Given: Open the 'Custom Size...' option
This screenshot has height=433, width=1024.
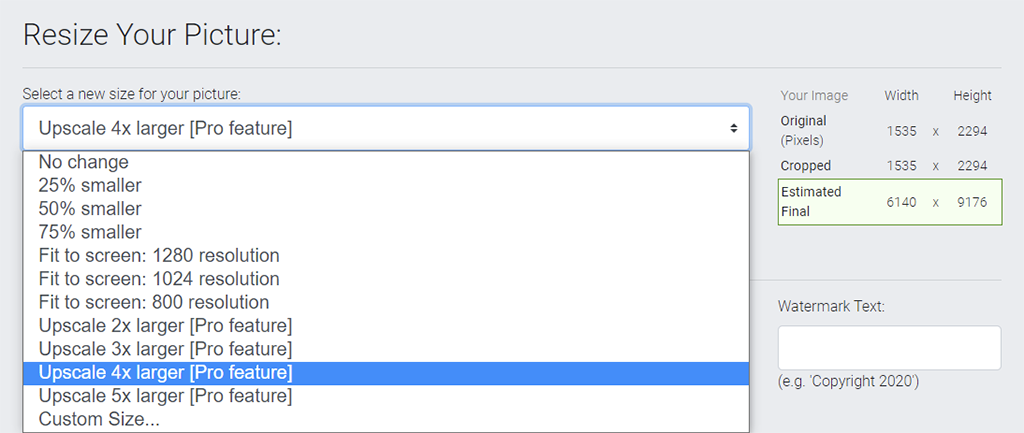Looking at the screenshot, I should (x=385, y=419).
